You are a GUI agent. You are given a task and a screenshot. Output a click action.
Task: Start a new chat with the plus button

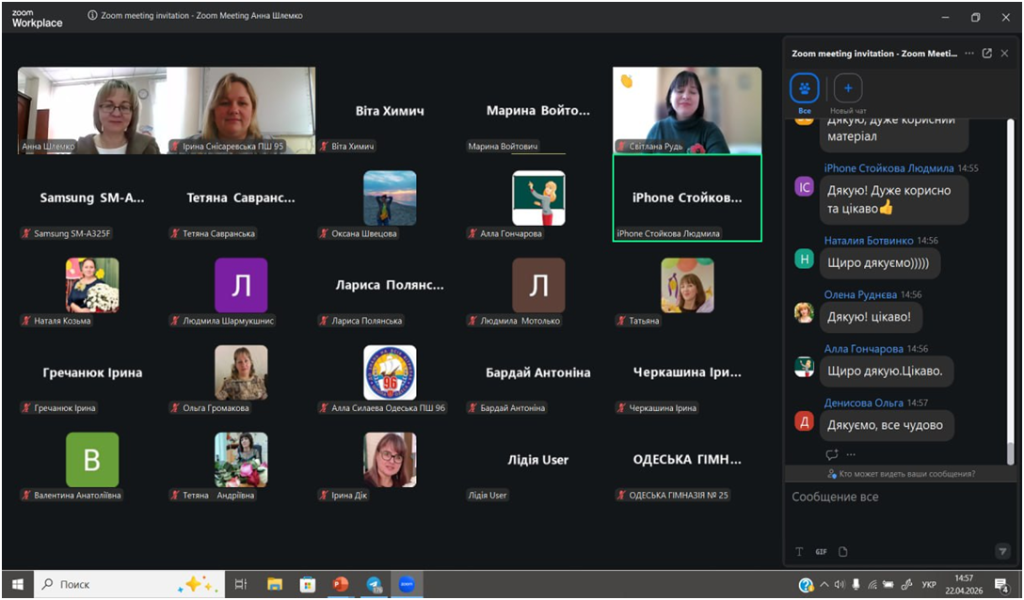[x=848, y=88]
